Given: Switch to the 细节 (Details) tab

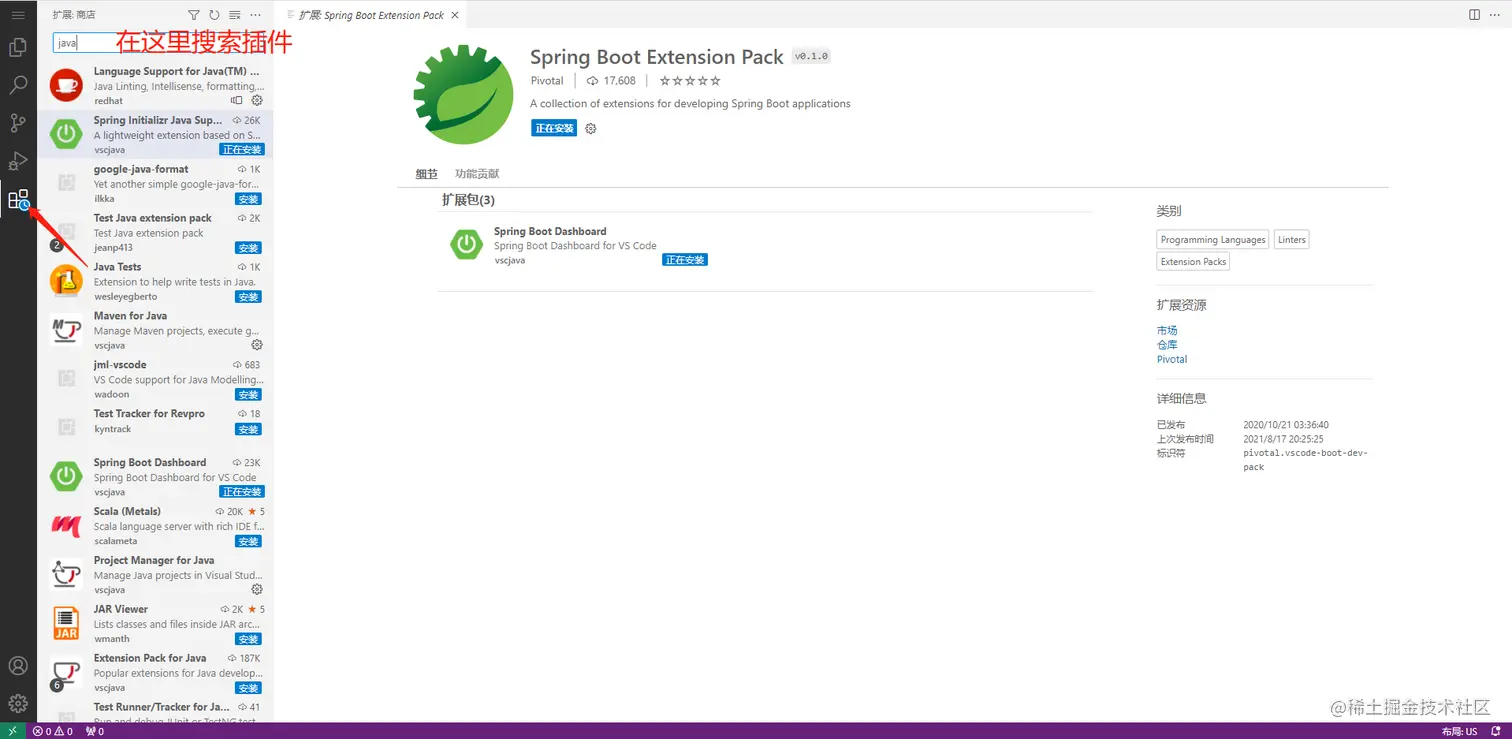Looking at the screenshot, I should [x=426, y=174].
